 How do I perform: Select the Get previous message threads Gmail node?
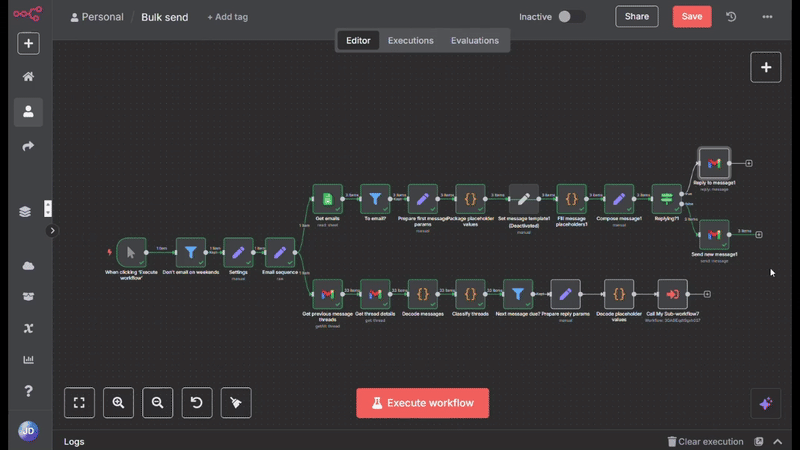pos(328,294)
